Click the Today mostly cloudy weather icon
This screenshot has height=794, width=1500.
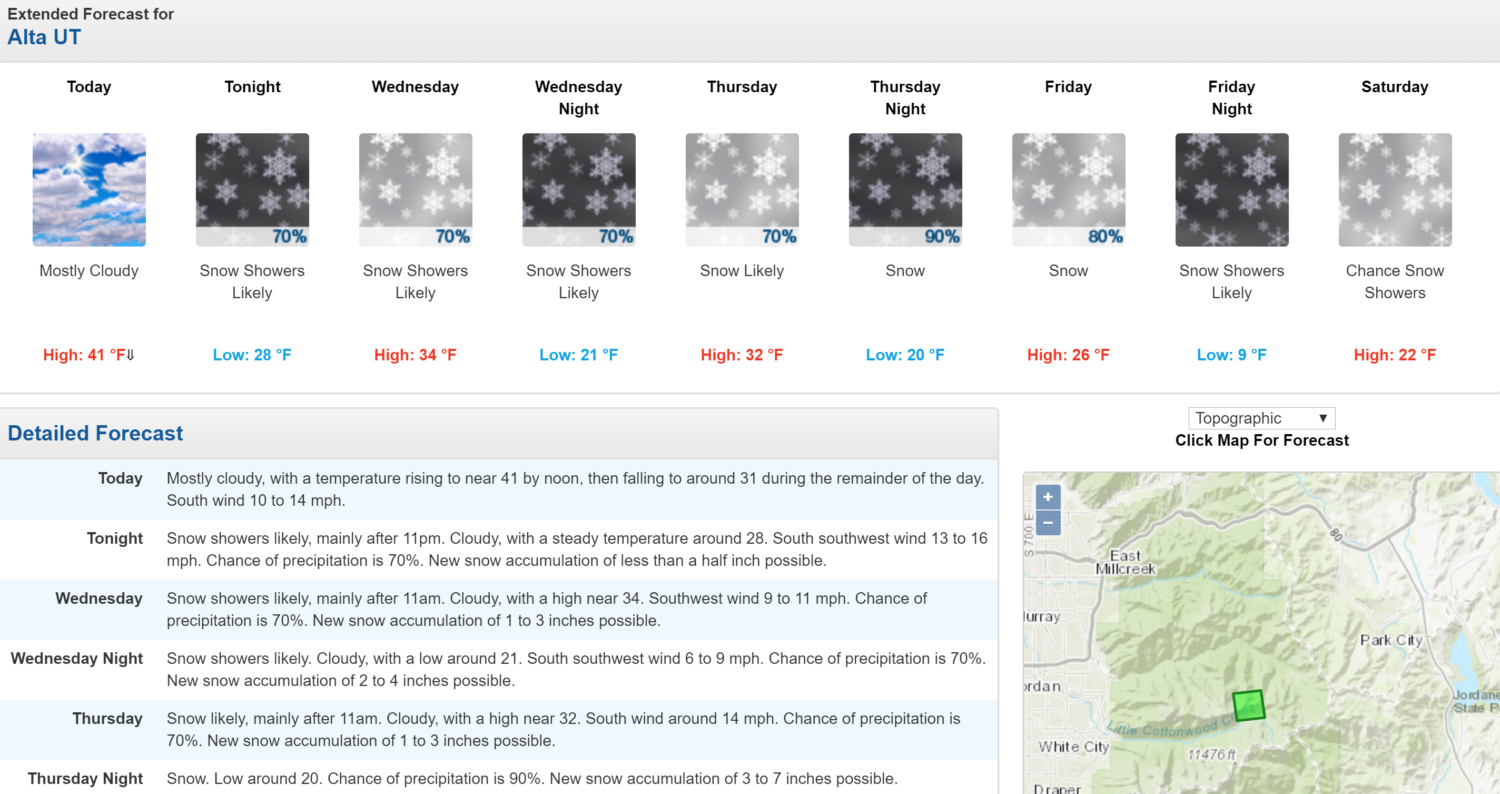tap(89, 190)
